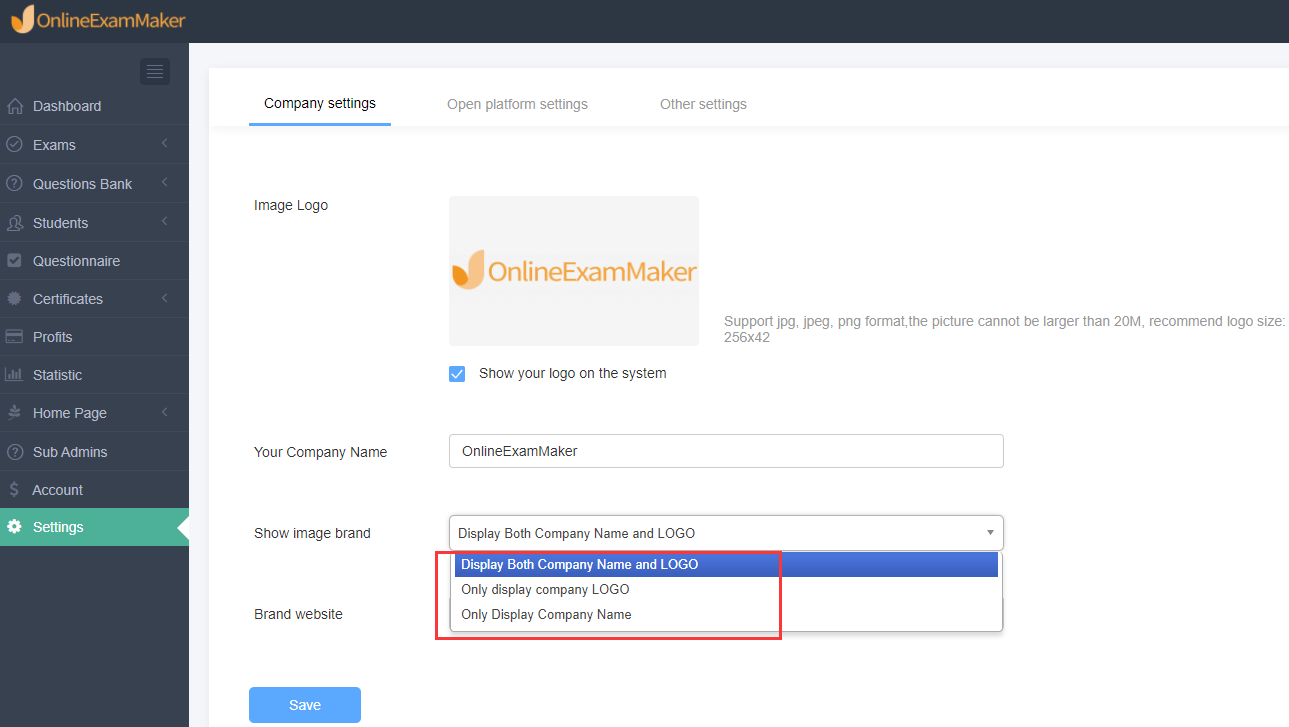Switch to Other settings tab
This screenshot has width=1289, height=727.
pyautogui.click(x=703, y=104)
